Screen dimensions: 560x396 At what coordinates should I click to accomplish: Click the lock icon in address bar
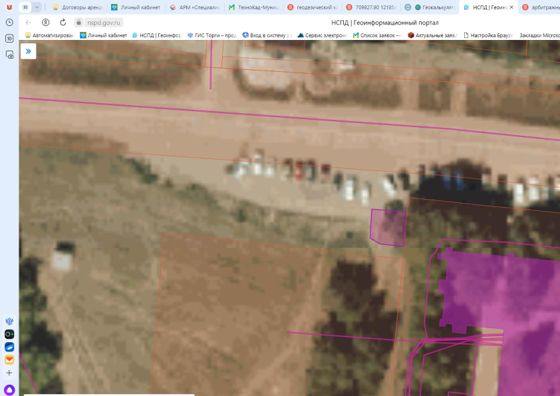79,22
